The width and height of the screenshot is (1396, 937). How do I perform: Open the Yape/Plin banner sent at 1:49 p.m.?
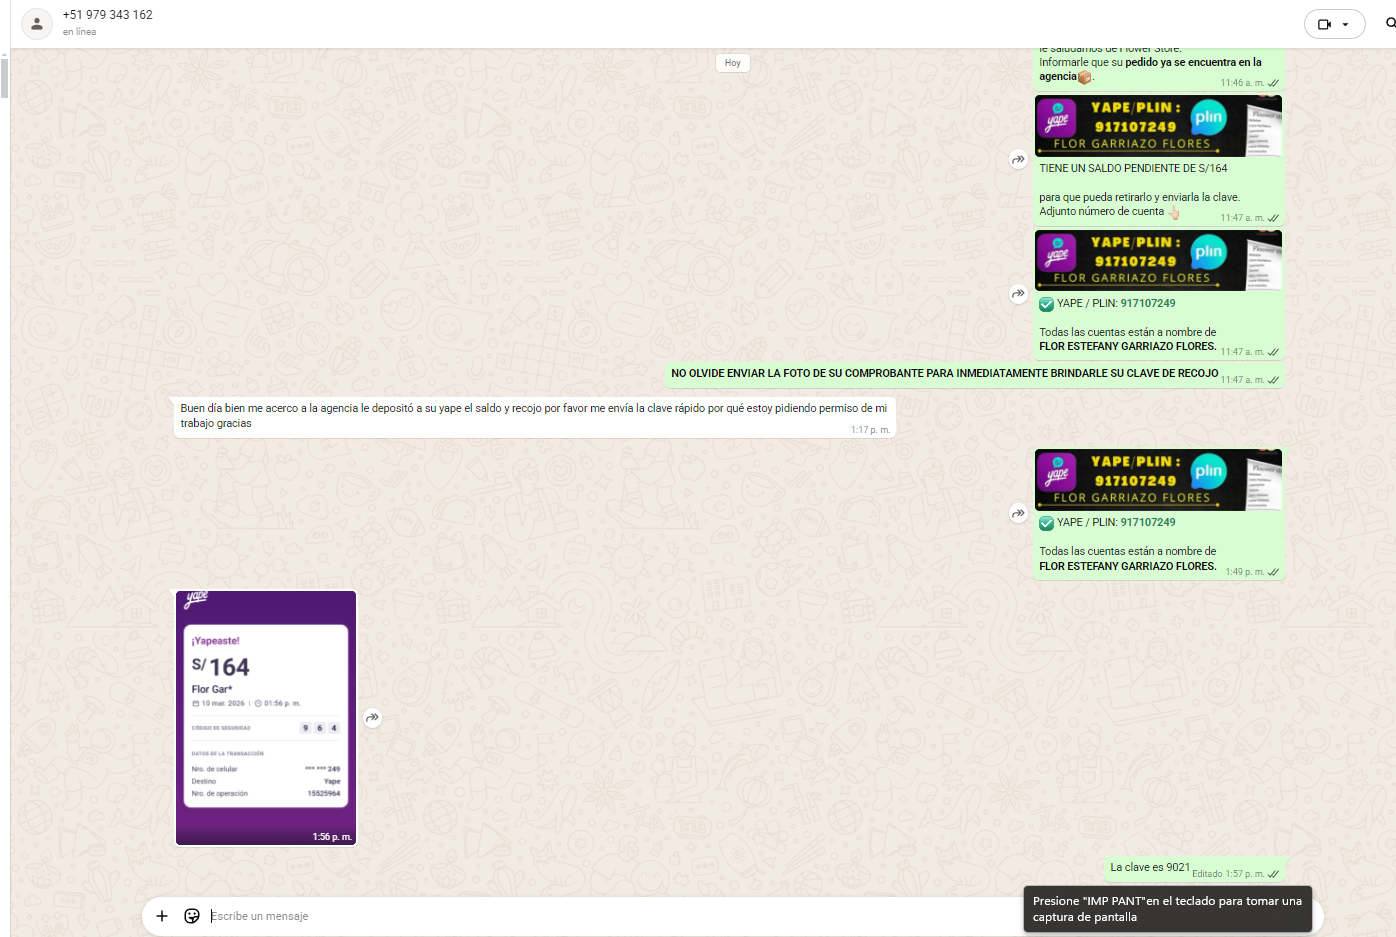click(x=1158, y=480)
